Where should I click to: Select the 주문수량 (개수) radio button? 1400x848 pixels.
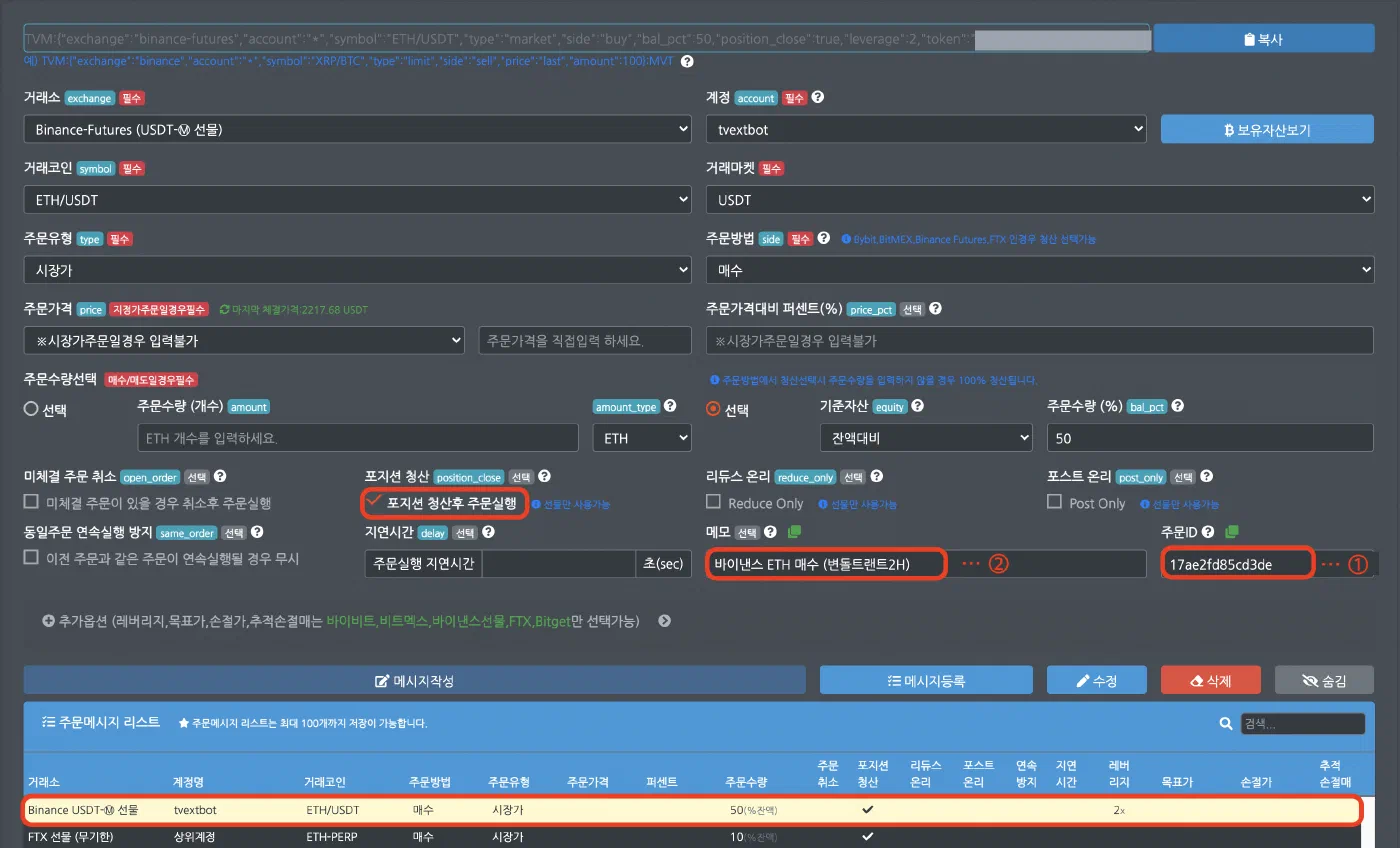pos(31,409)
